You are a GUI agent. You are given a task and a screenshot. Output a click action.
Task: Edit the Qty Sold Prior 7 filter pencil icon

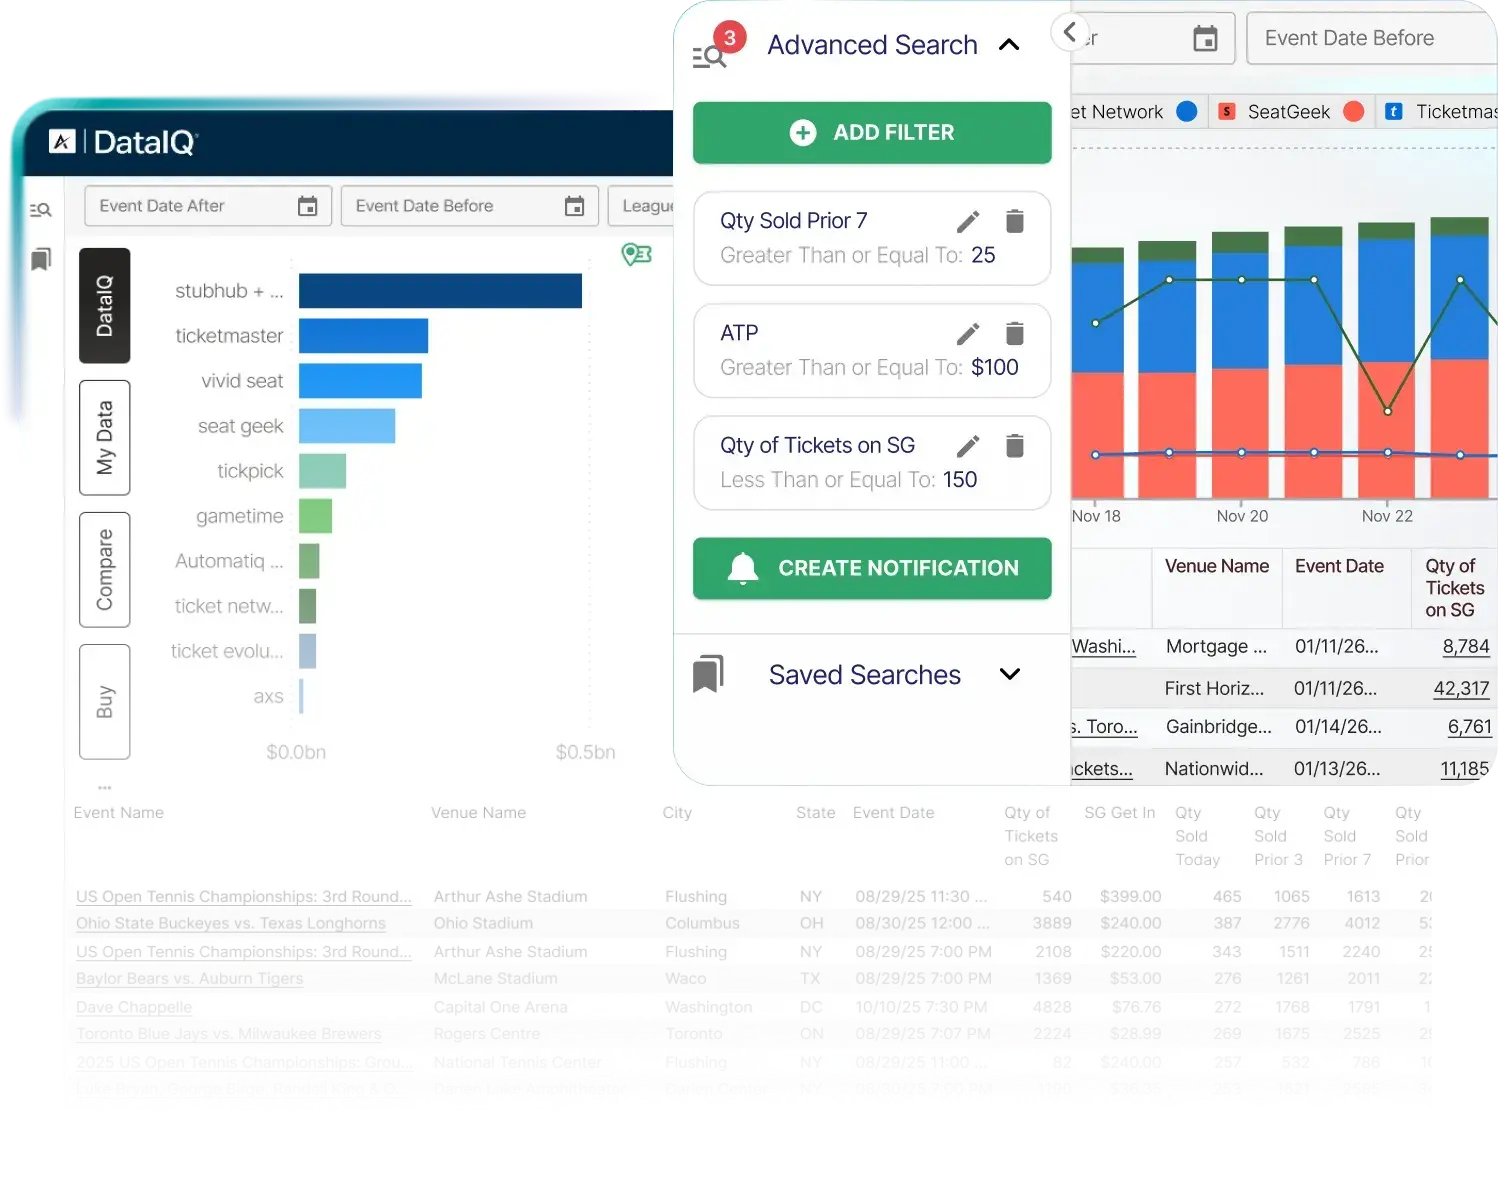(967, 221)
